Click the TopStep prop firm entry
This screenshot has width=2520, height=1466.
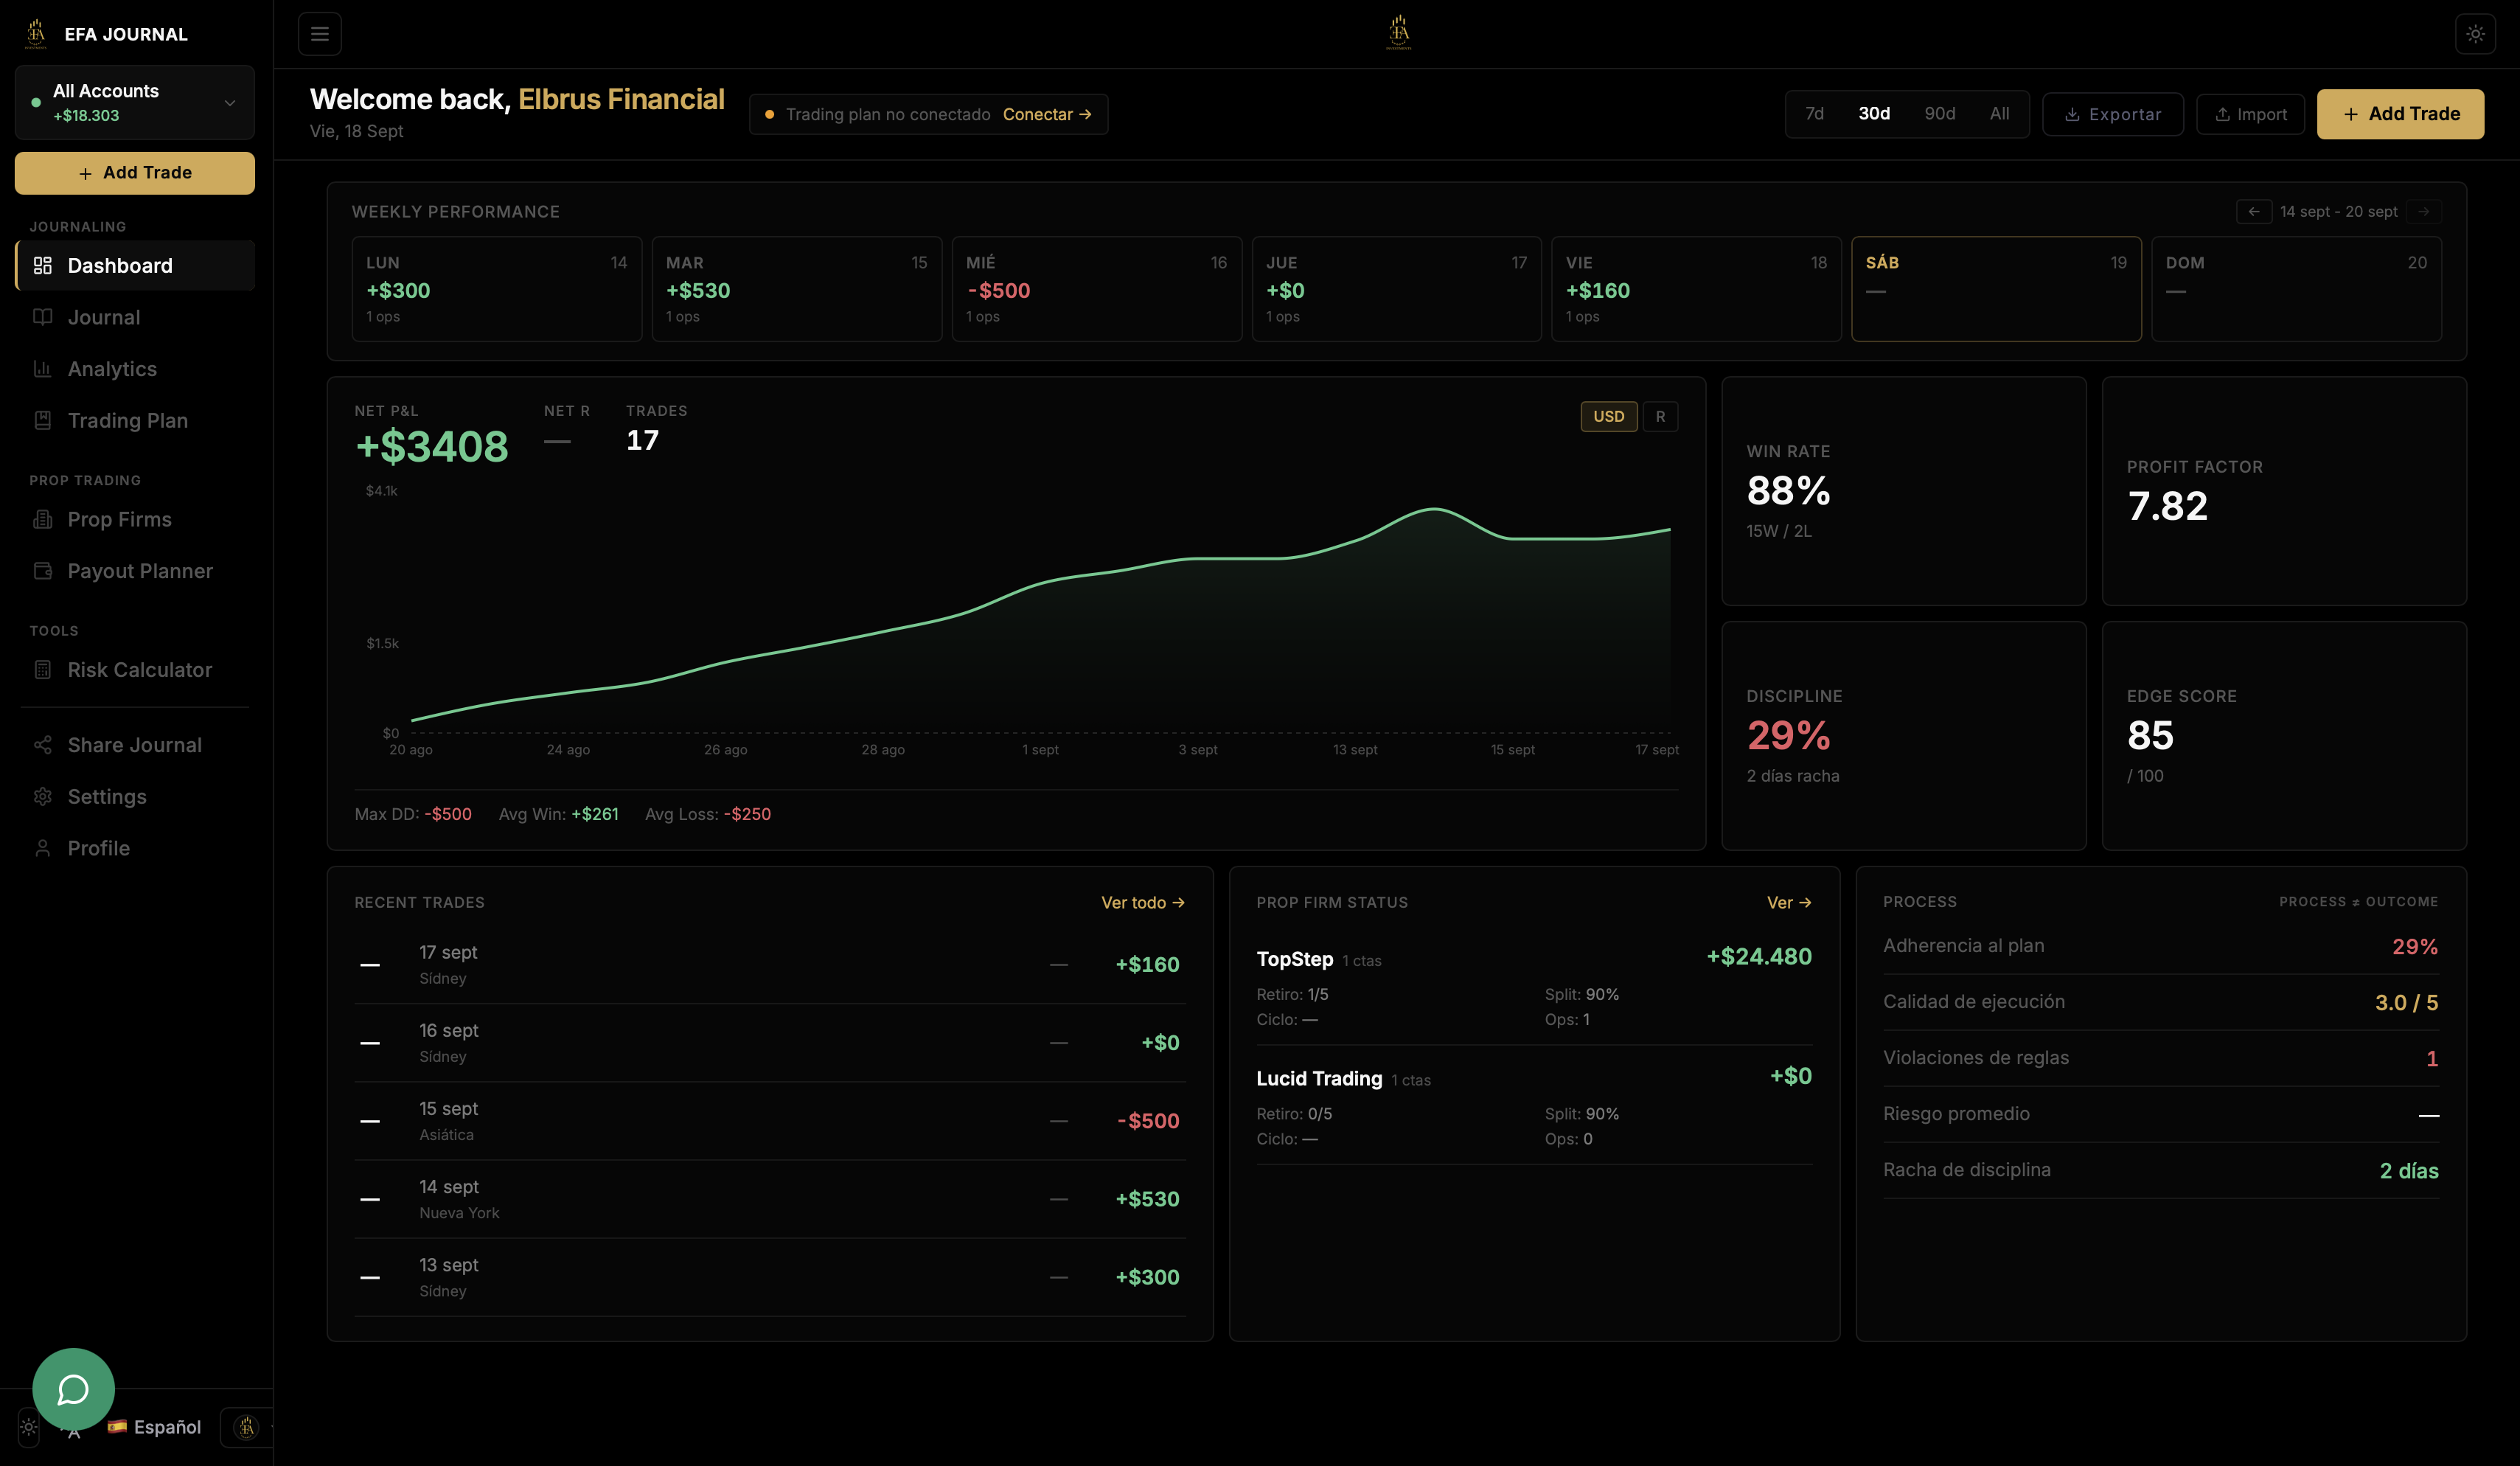pyautogui.click(x=1534, y=987)
